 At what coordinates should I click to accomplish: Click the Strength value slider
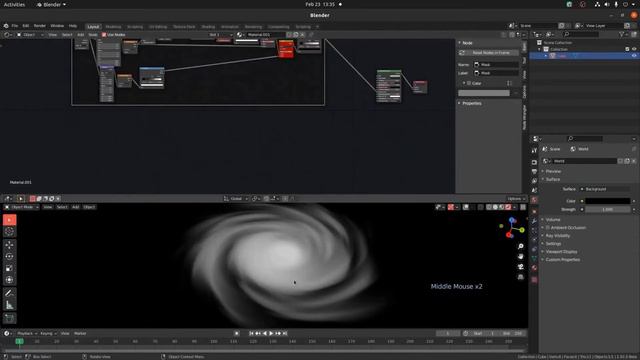click(608, 209)
